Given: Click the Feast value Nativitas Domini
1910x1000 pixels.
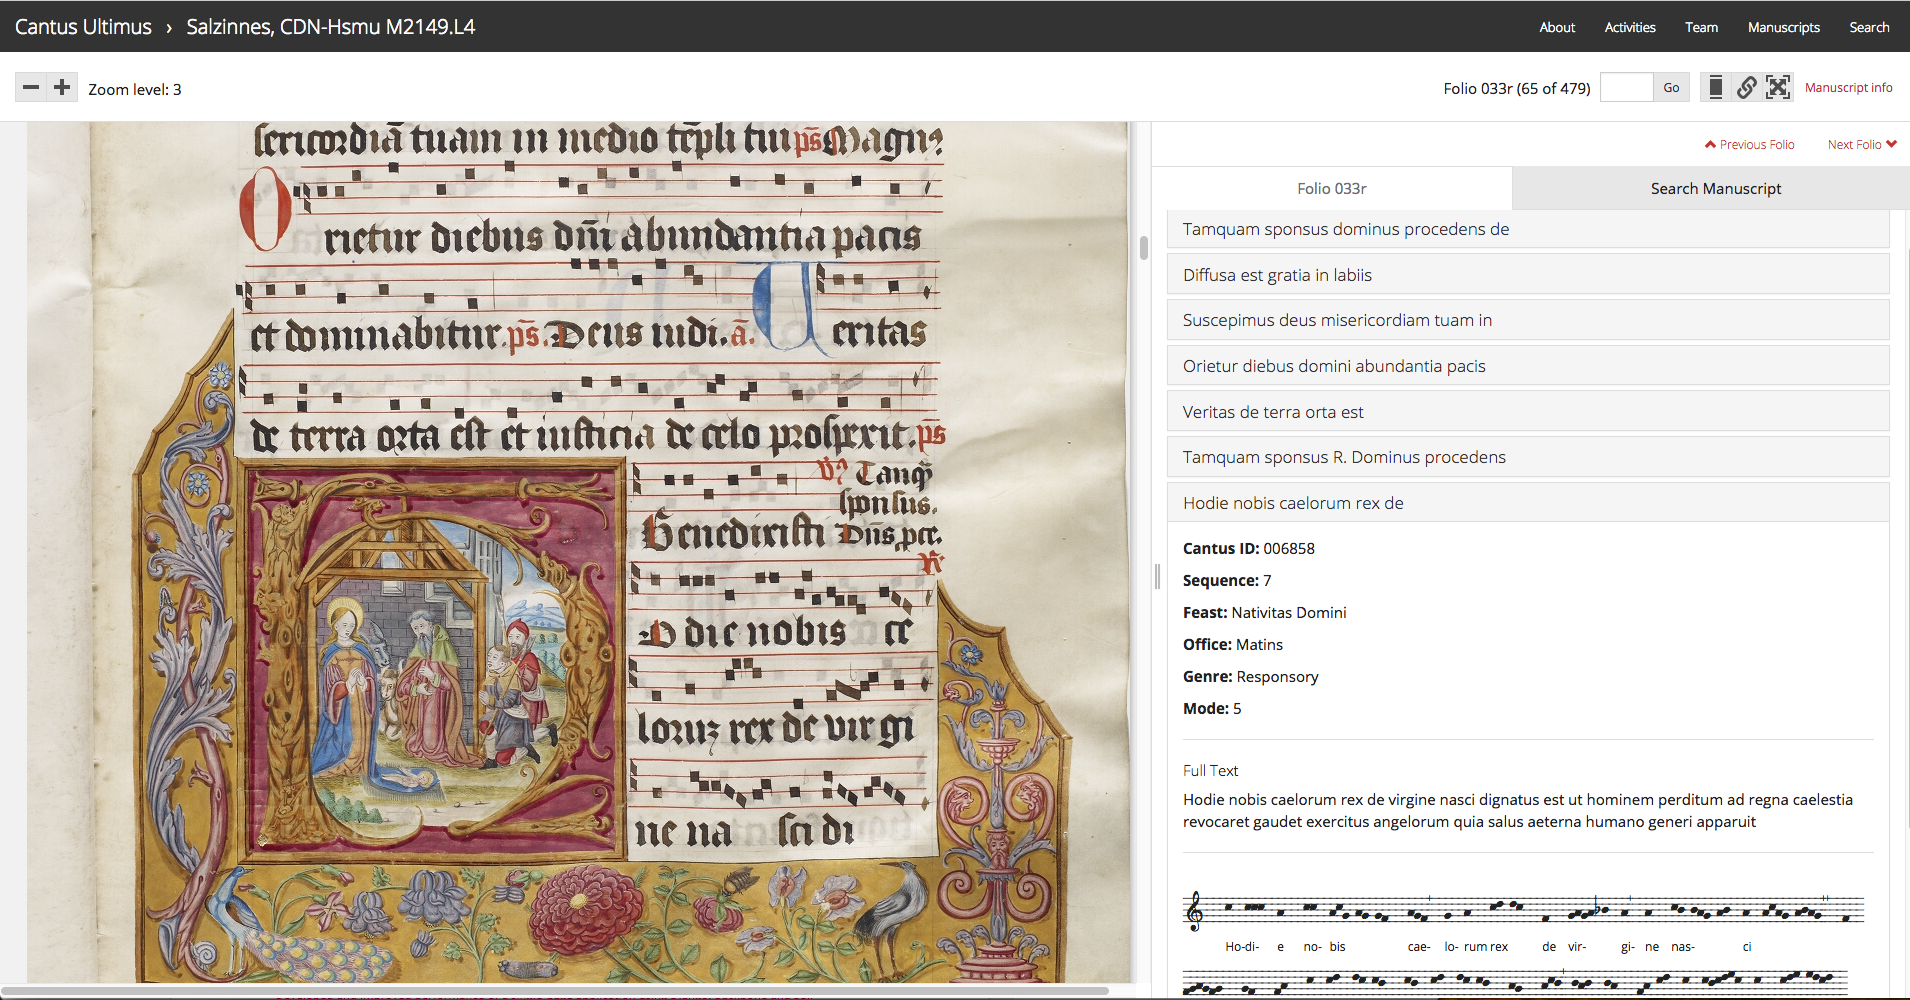Looking at the screenshot, I should point(1289,612).
